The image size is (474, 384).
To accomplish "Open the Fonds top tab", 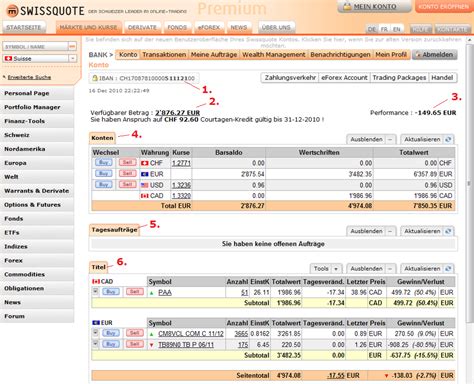I will click(x=177, y=27).
